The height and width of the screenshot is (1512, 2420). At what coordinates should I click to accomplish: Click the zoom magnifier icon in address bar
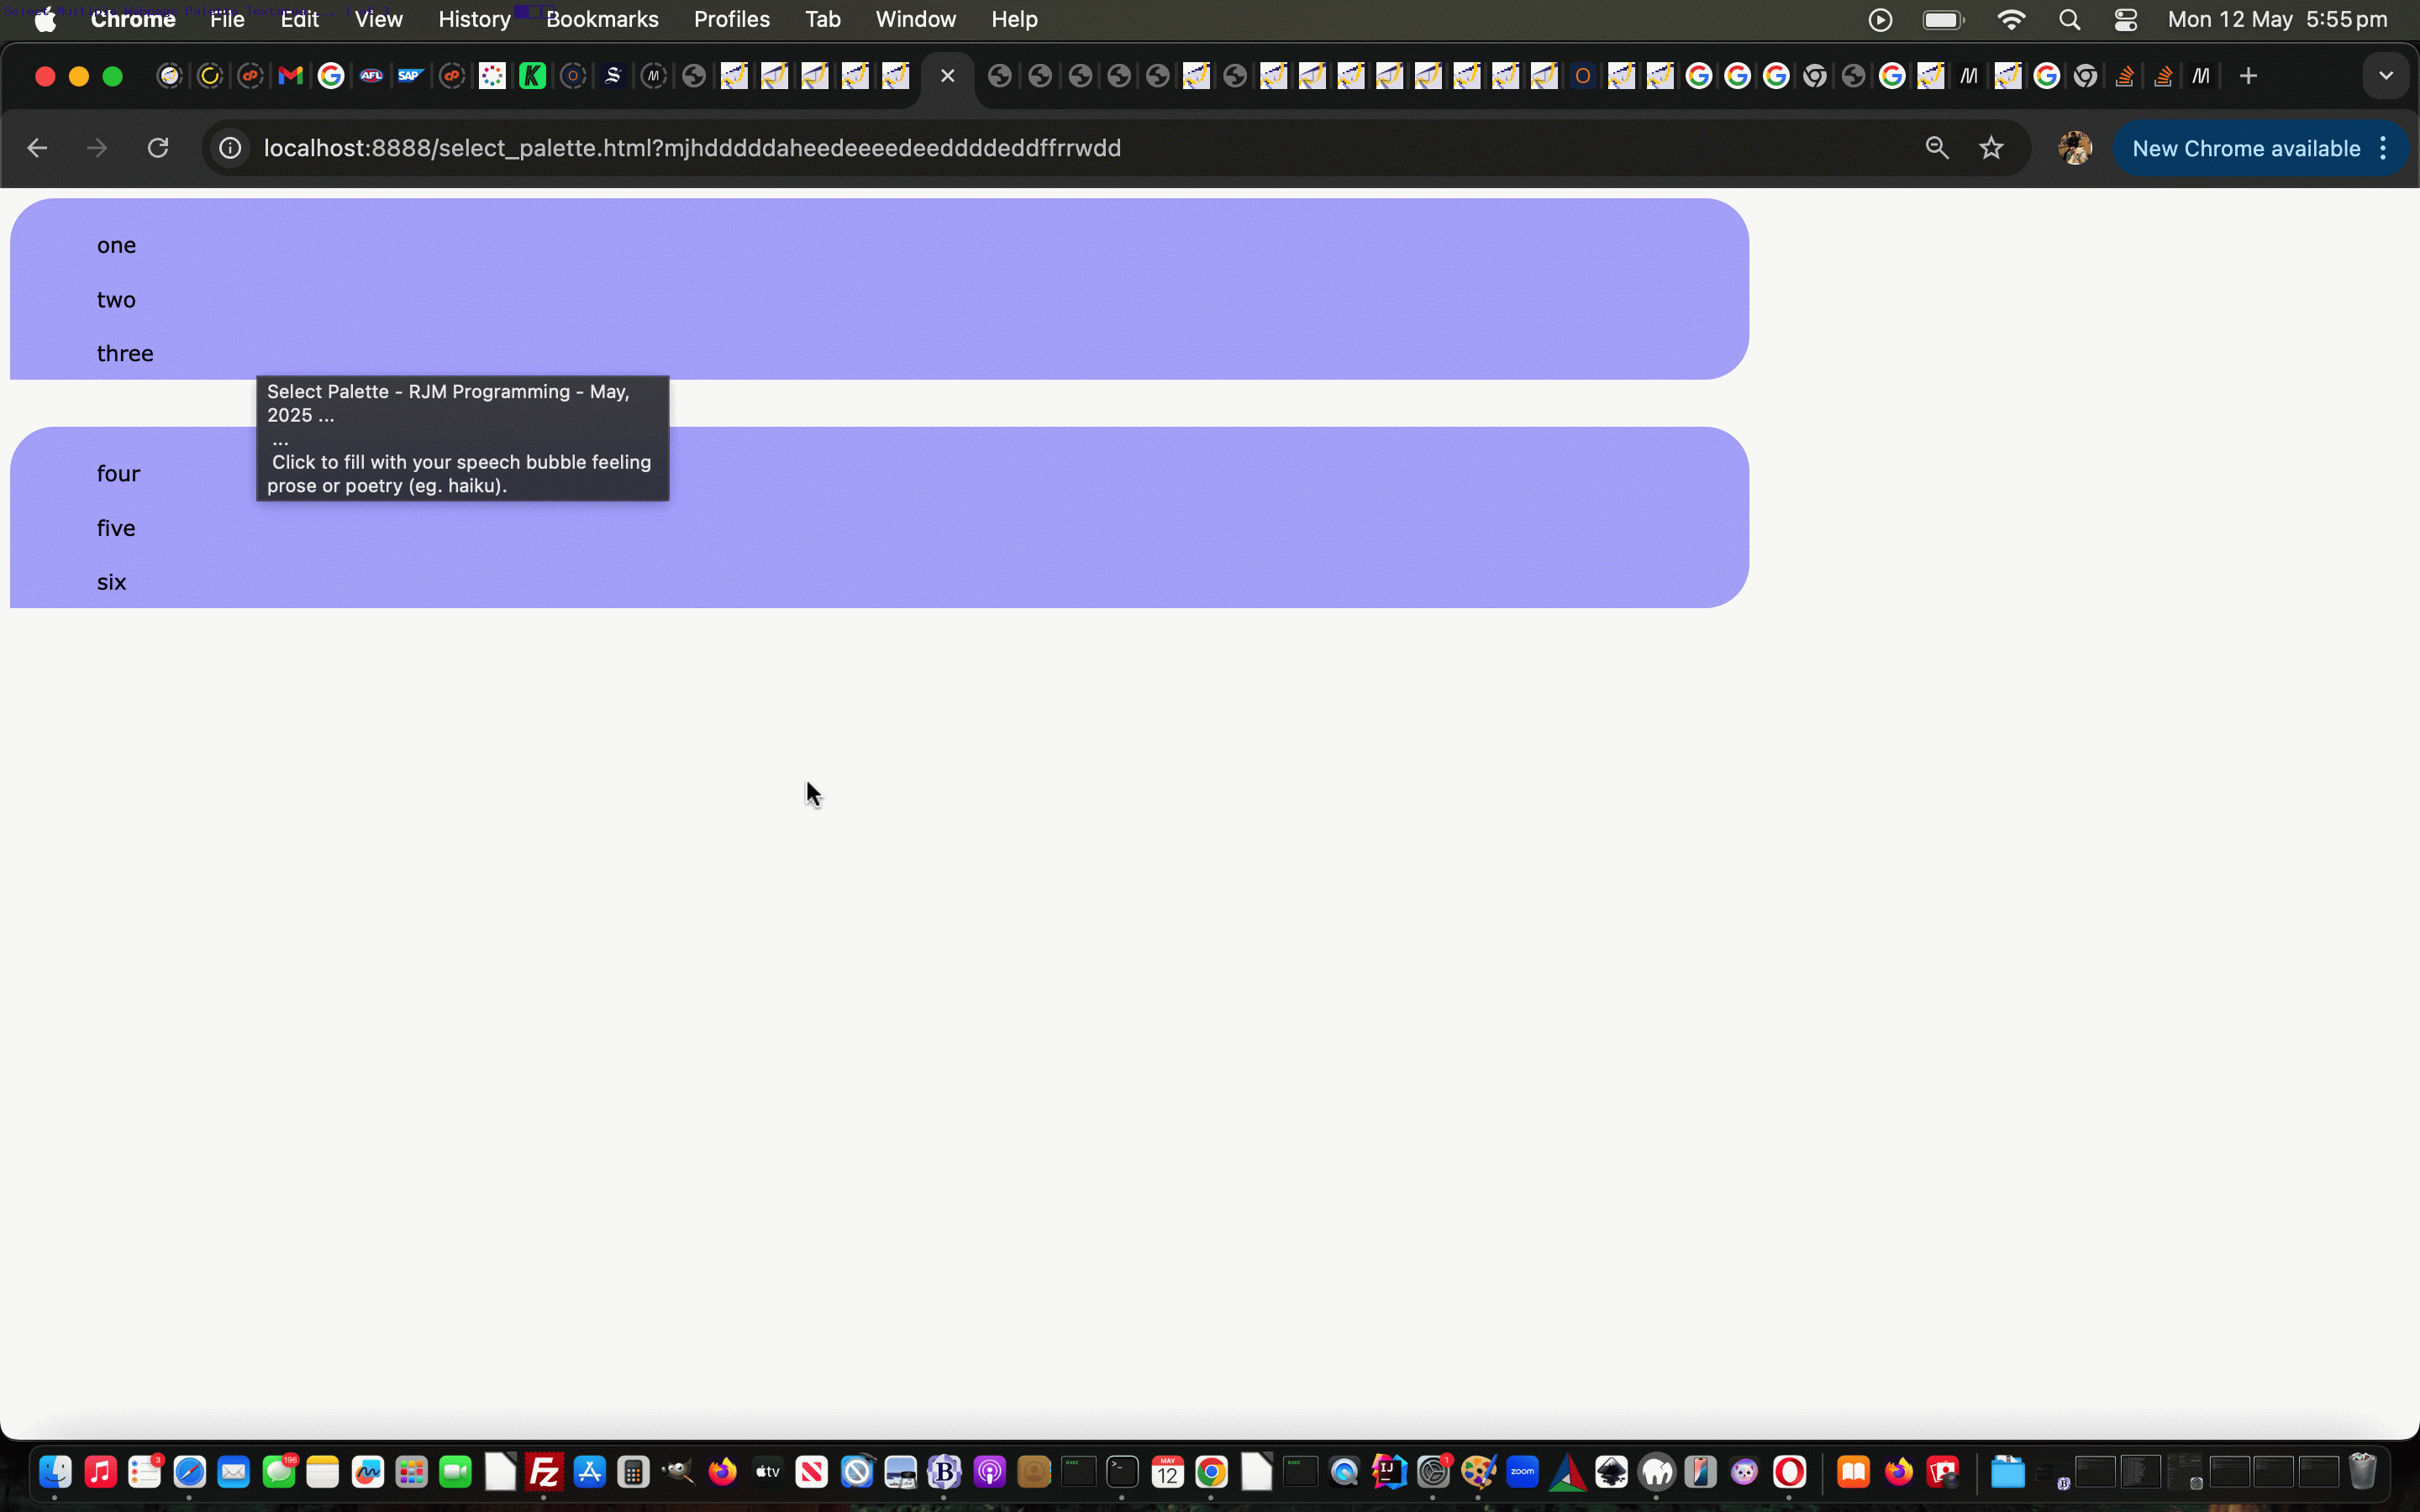(1937, 148)
